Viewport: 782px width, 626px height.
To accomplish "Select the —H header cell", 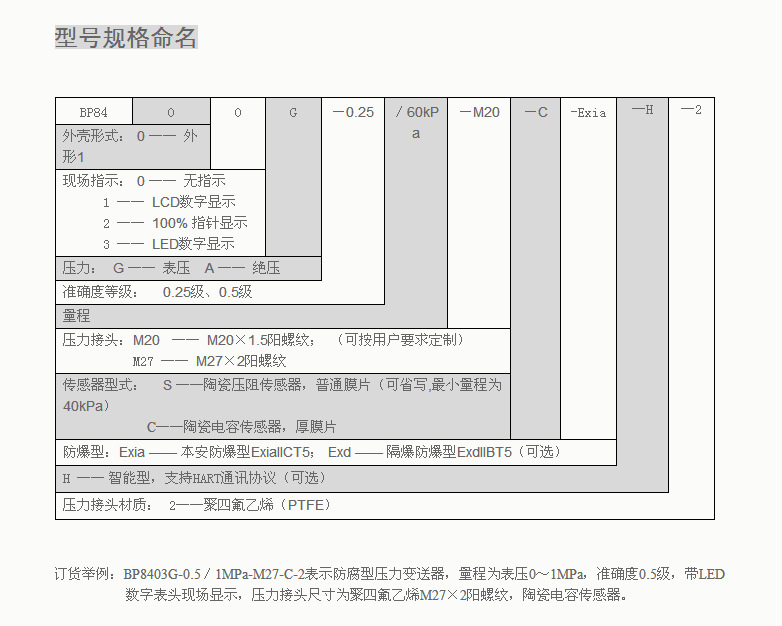I will (642, 110).
